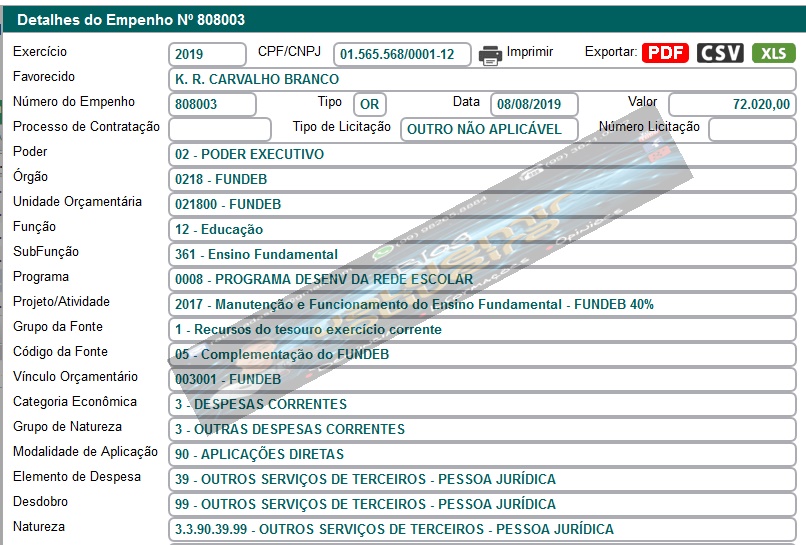
Task: Click the Imprimir link
Action: point(529,52)
